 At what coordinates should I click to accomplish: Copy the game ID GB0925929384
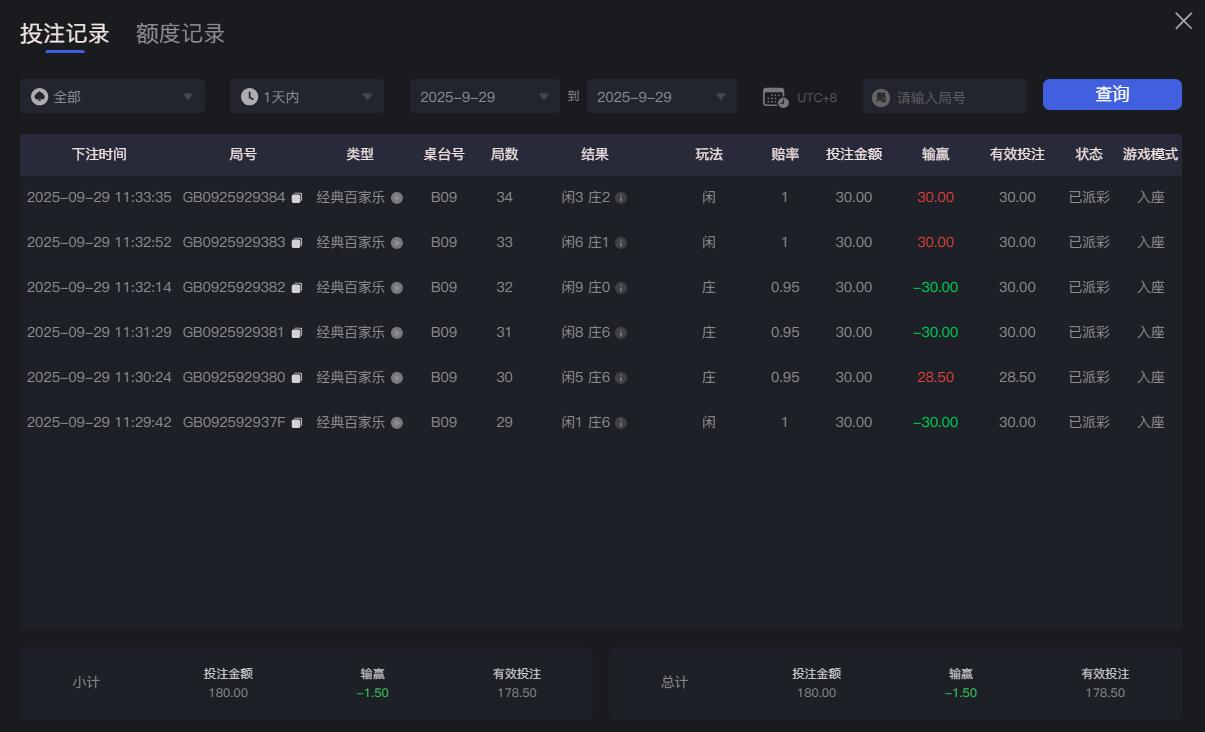pyautogui.click(x=296, y=197)
